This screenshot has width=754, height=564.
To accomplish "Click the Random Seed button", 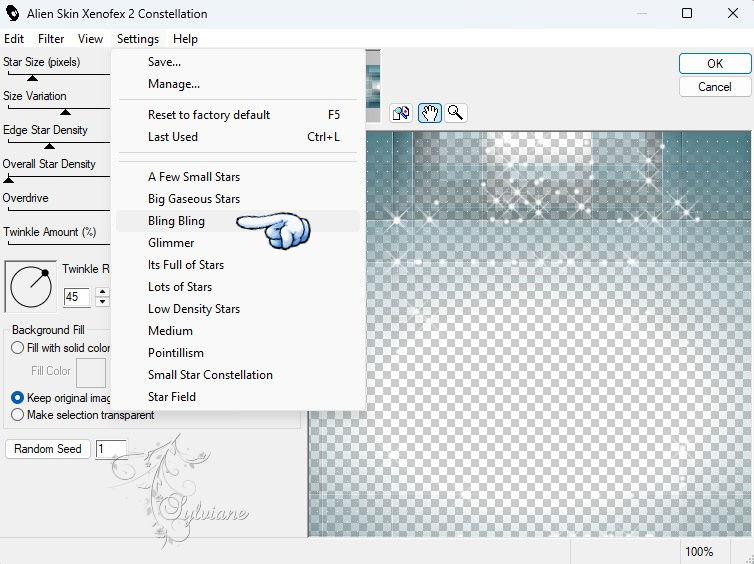I will coord(48,449).
